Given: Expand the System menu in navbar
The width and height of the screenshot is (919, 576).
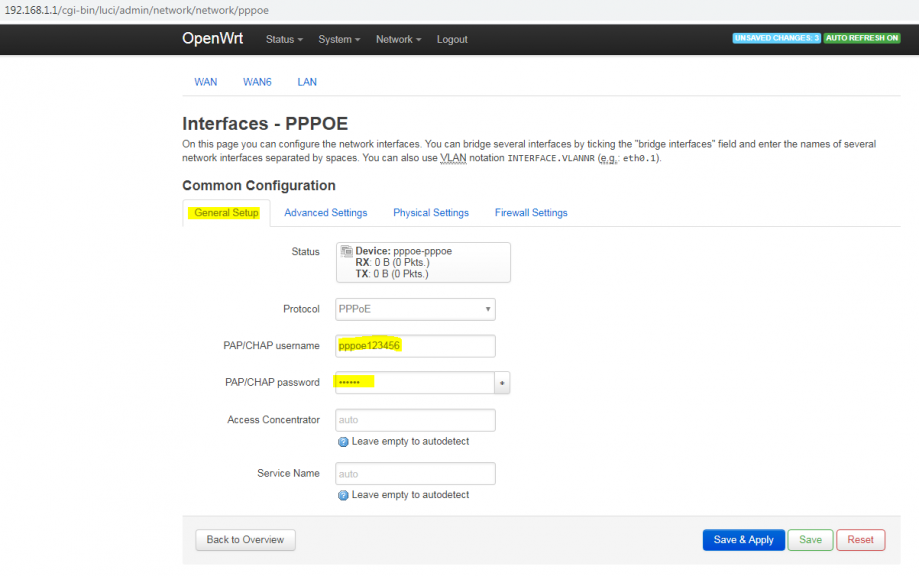Looking at the screenshot, I should [x=340, y=39].
